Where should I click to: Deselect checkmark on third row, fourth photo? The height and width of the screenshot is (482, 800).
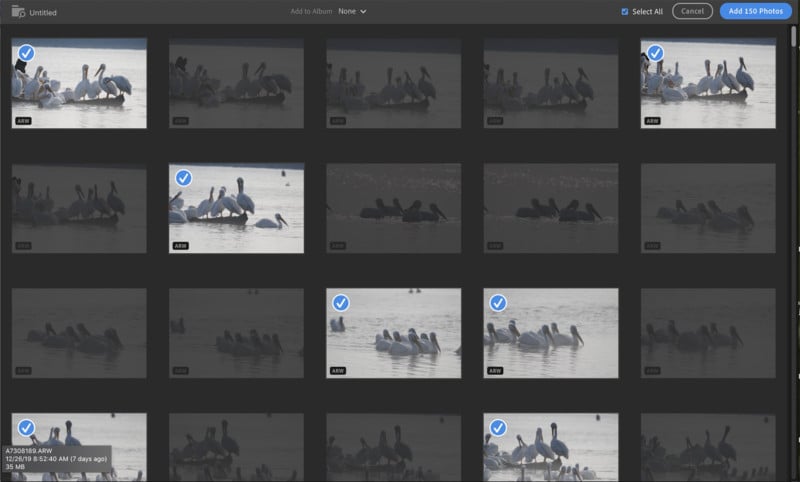(x=498, y=303)
